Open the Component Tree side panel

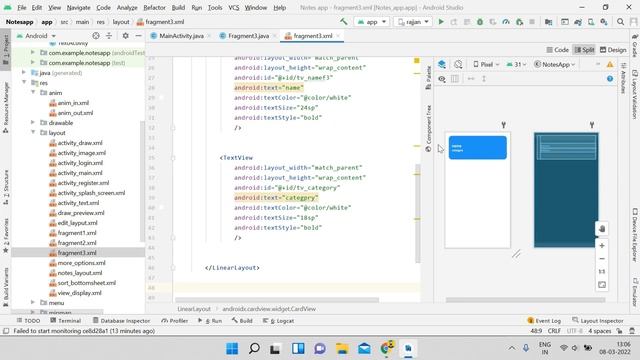[428, 129]
